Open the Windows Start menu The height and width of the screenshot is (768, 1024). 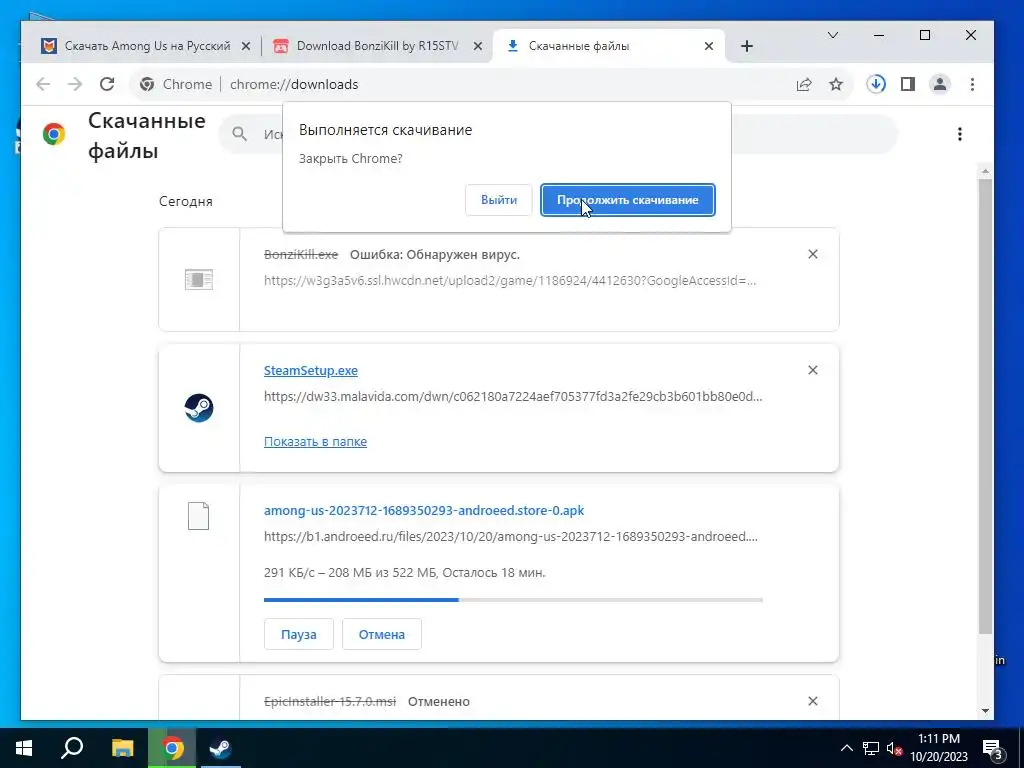point(24,748)
